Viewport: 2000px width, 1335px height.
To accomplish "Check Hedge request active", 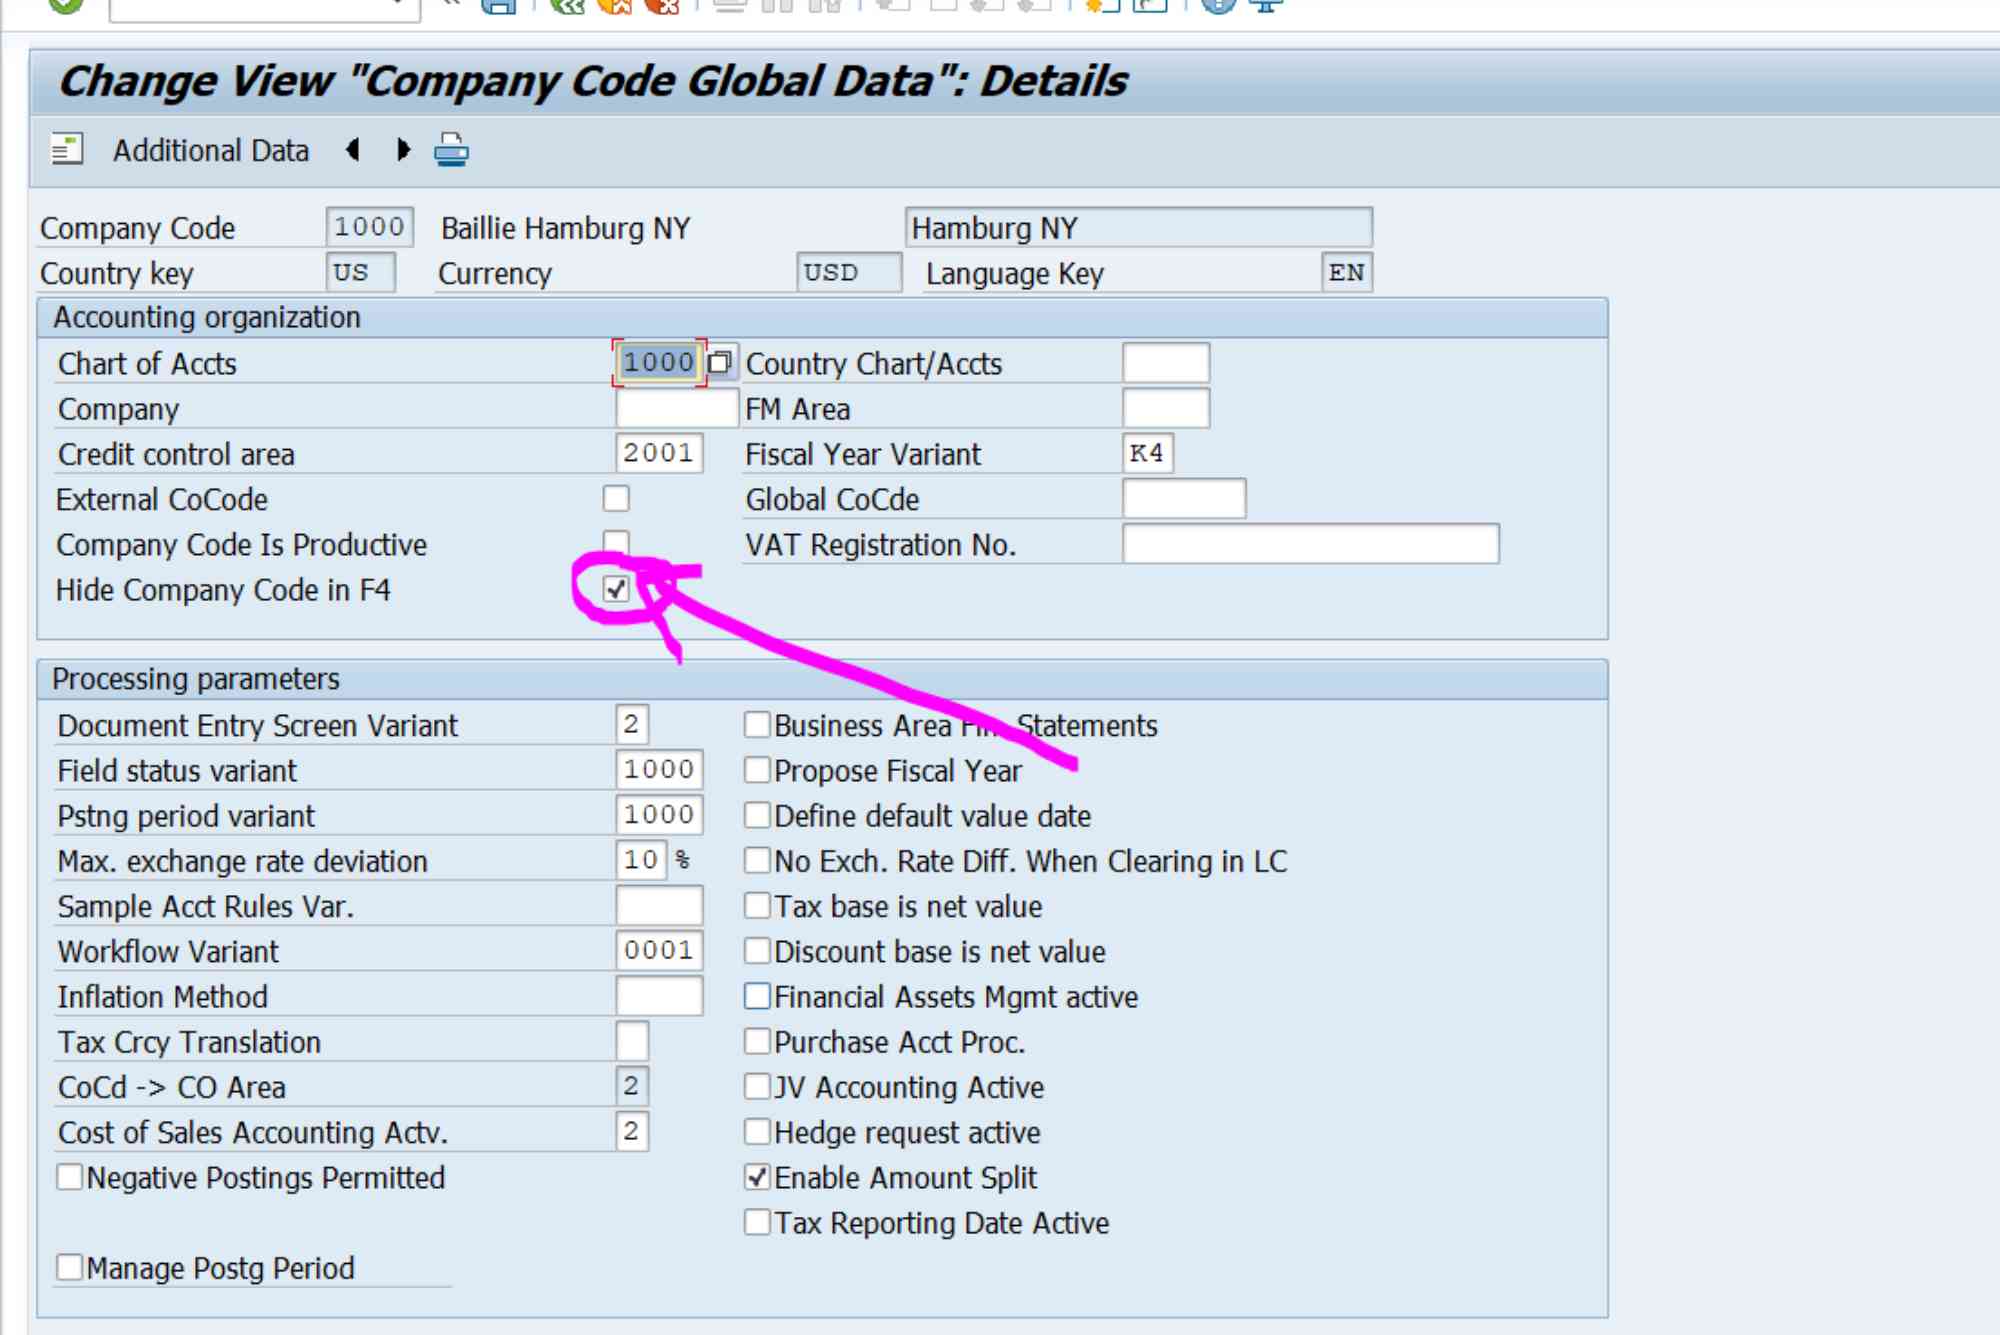I will (x=757, y=1132).
